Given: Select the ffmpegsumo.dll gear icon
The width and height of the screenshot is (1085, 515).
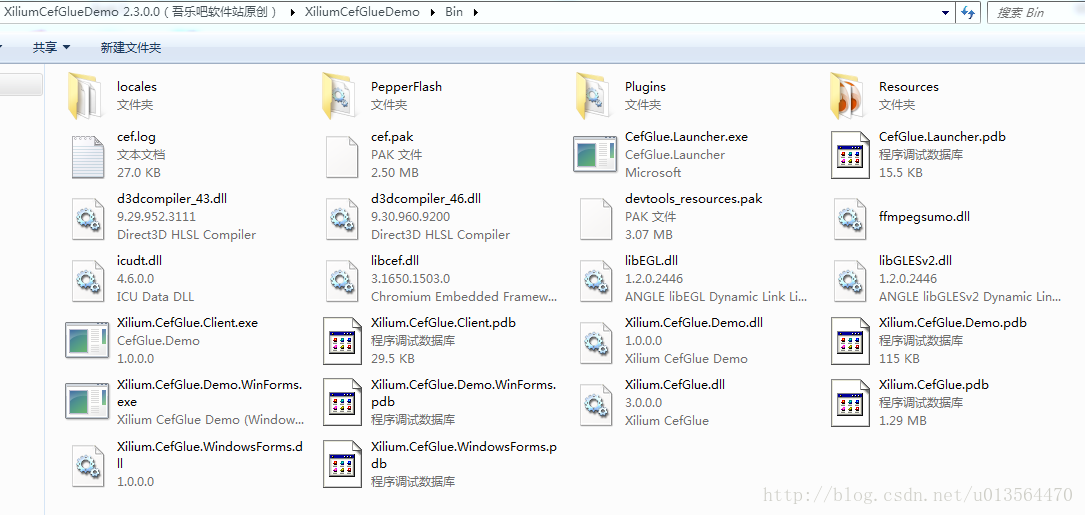Looking at the screenshot, I should click(x=850, y=217).
